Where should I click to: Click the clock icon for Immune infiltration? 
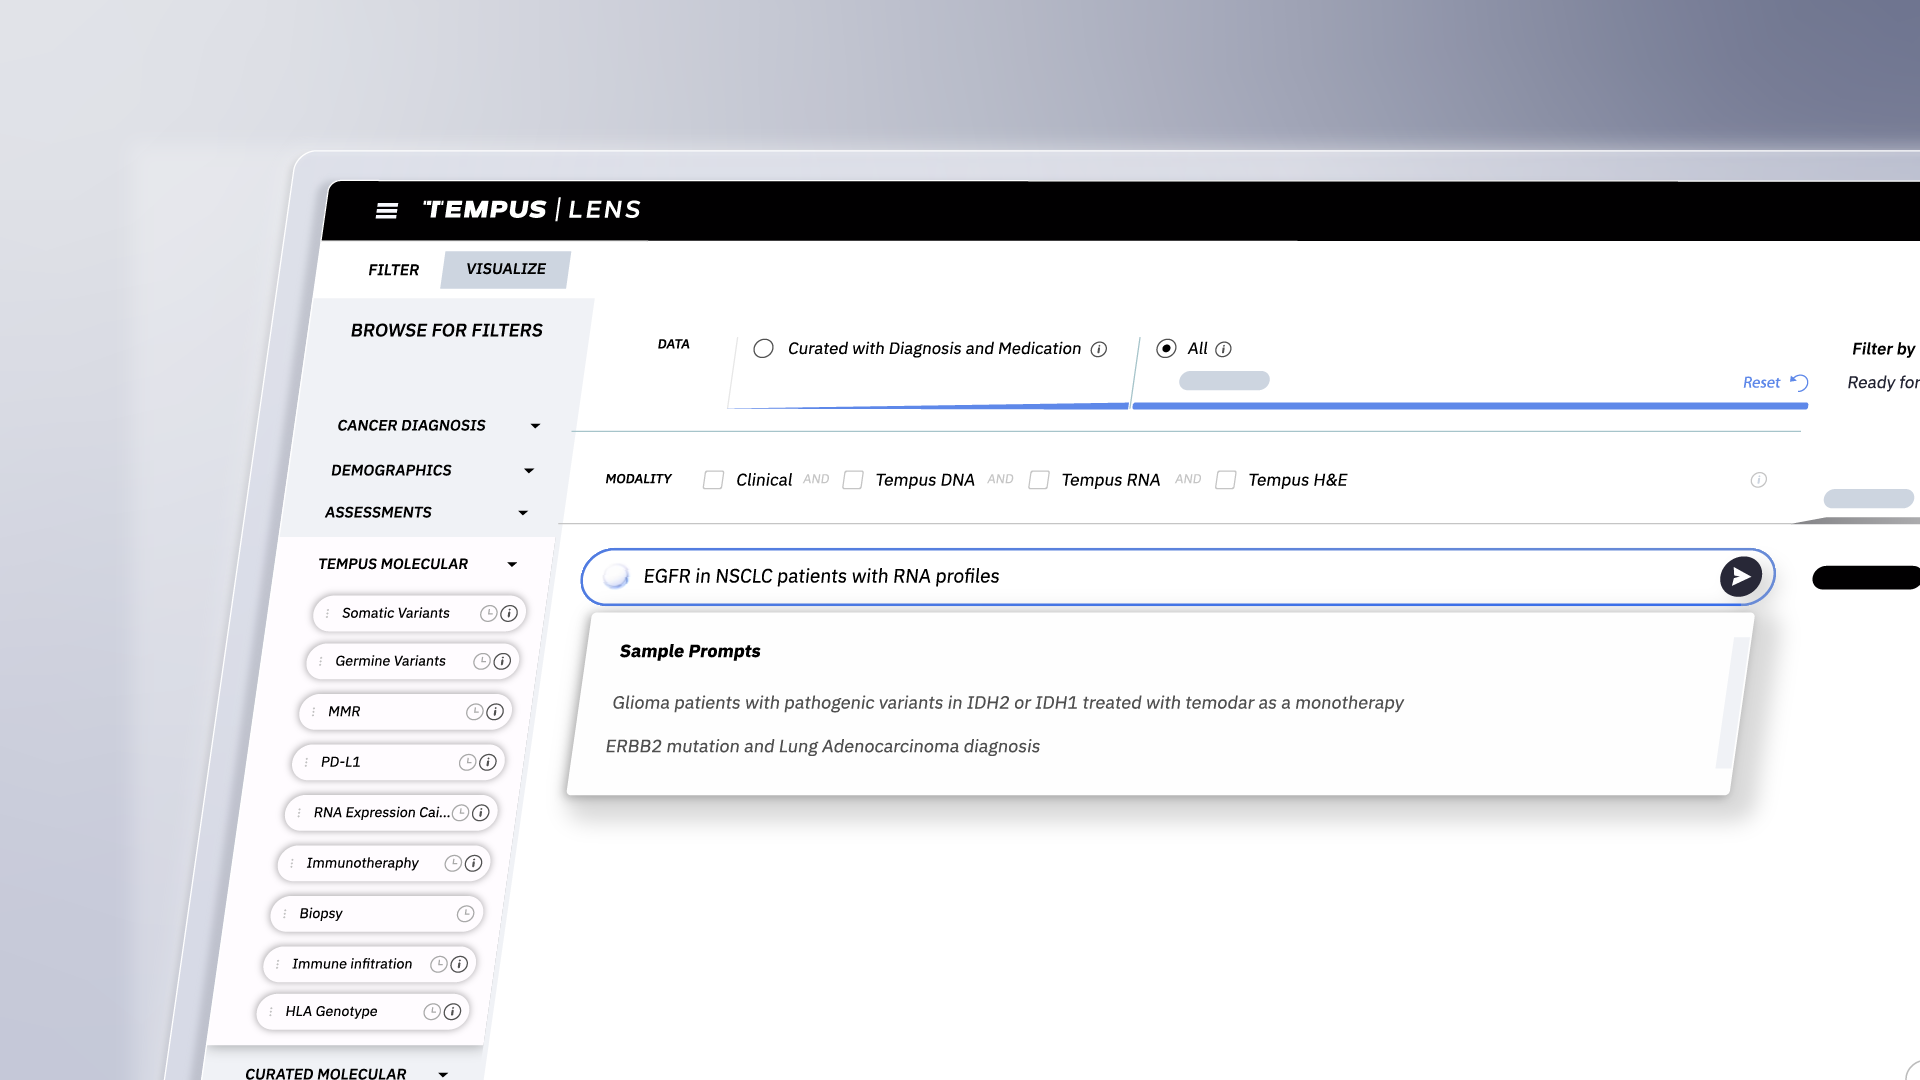click(438, 964)
